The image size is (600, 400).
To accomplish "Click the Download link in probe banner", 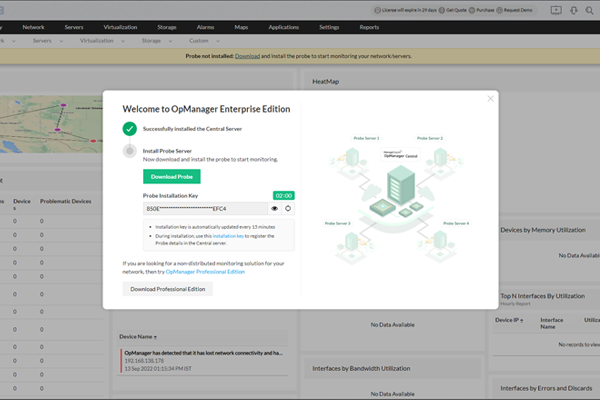I will pos(247,56).
